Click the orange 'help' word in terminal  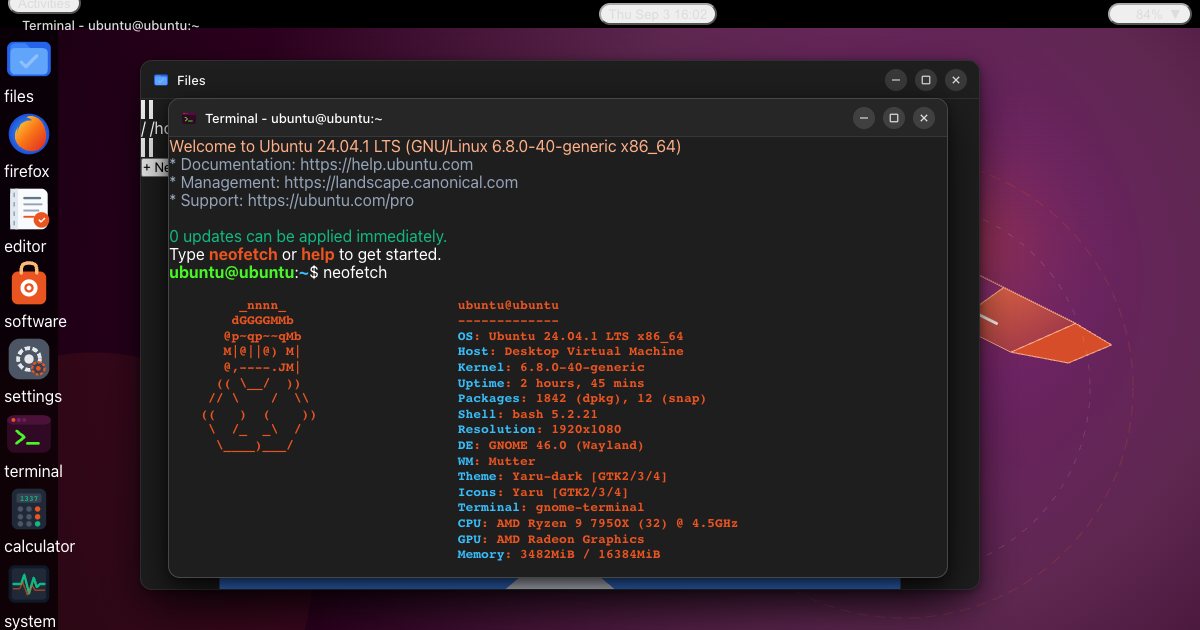318,255
